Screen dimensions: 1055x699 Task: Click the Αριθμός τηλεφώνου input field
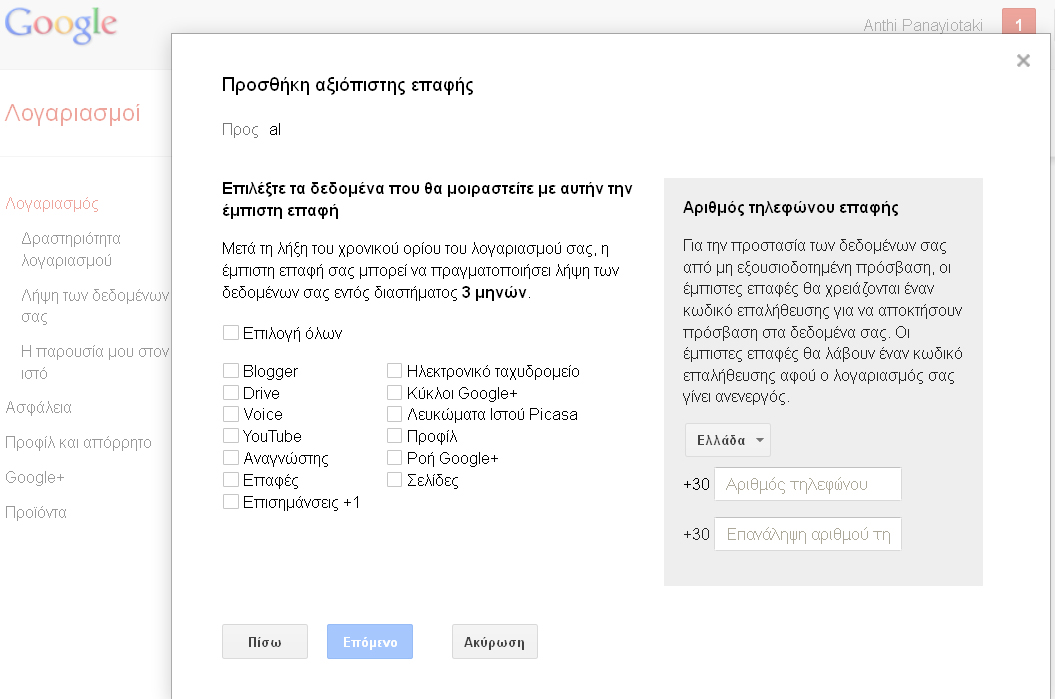click(808, 484)
